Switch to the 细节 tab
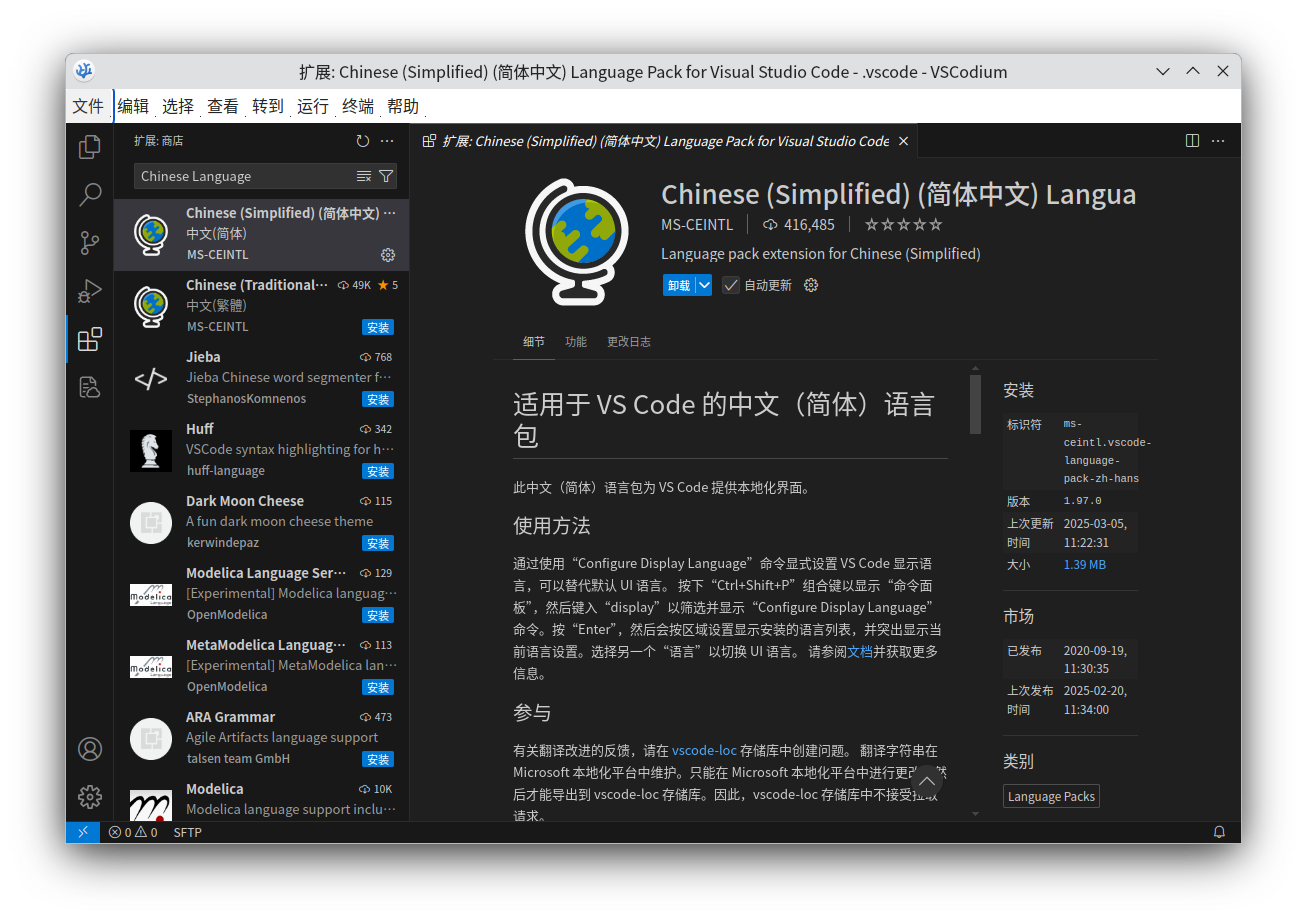 [534, 341]
